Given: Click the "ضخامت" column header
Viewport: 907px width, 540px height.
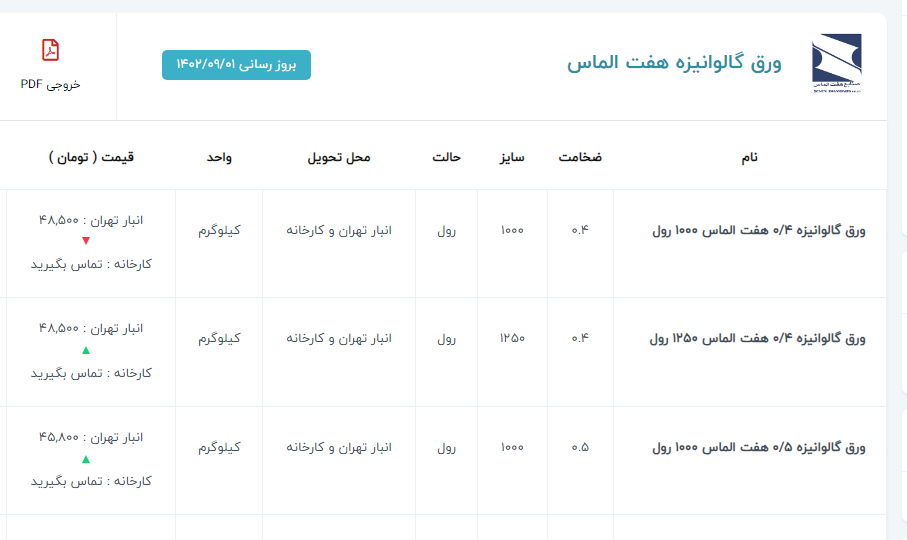Looking at the screenshot, I should [580, 157].
